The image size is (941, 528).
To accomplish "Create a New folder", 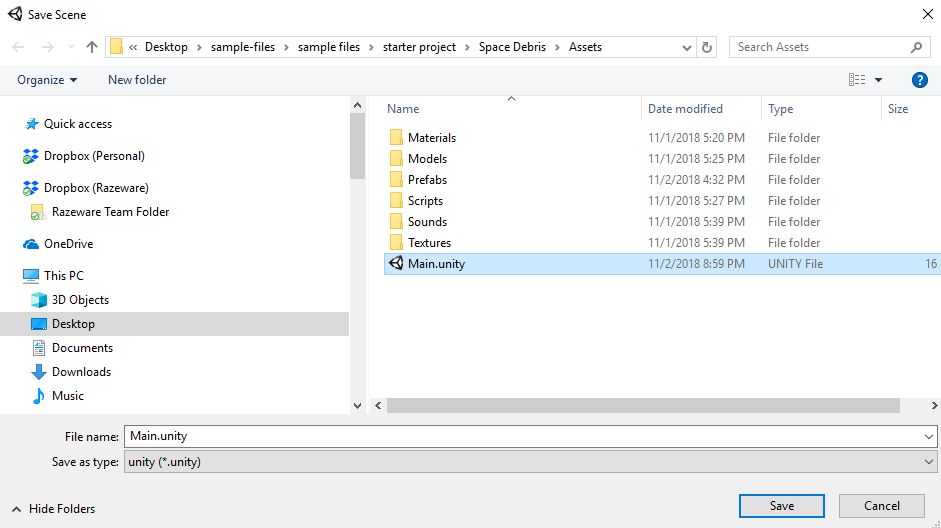I will (137, 80).
